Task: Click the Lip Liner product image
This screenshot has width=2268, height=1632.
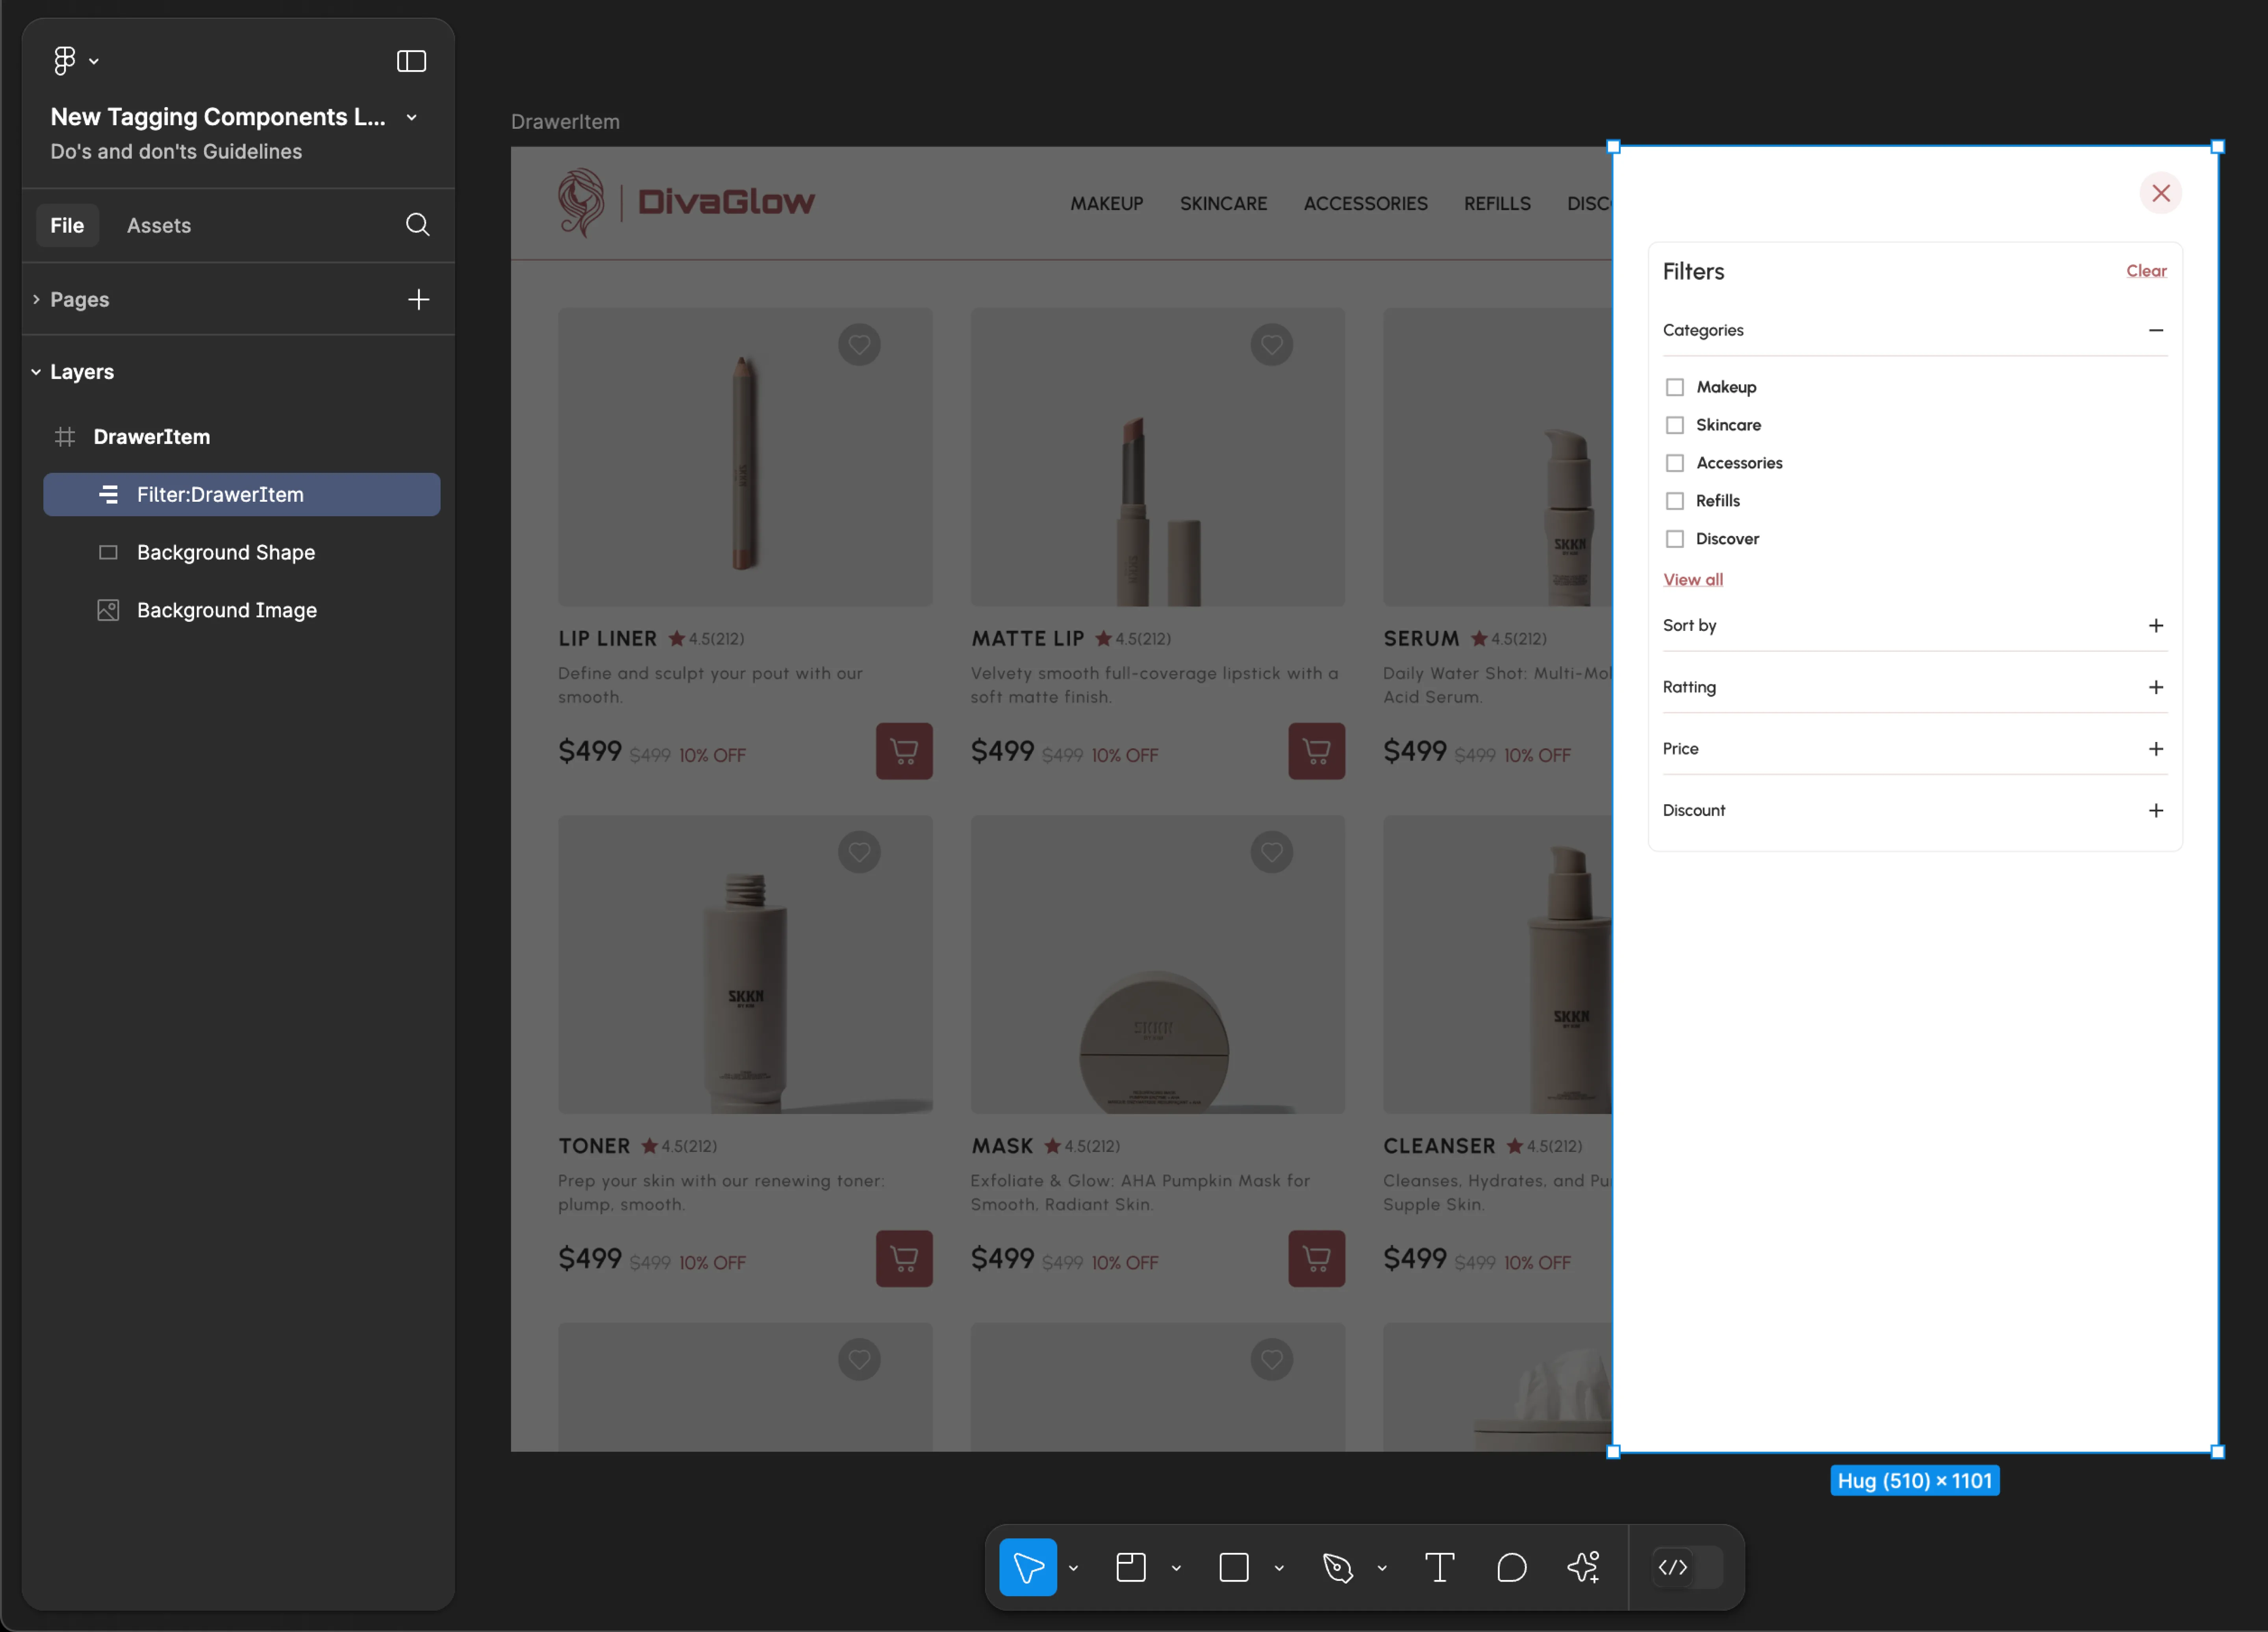Action: (x=745, y=457)
